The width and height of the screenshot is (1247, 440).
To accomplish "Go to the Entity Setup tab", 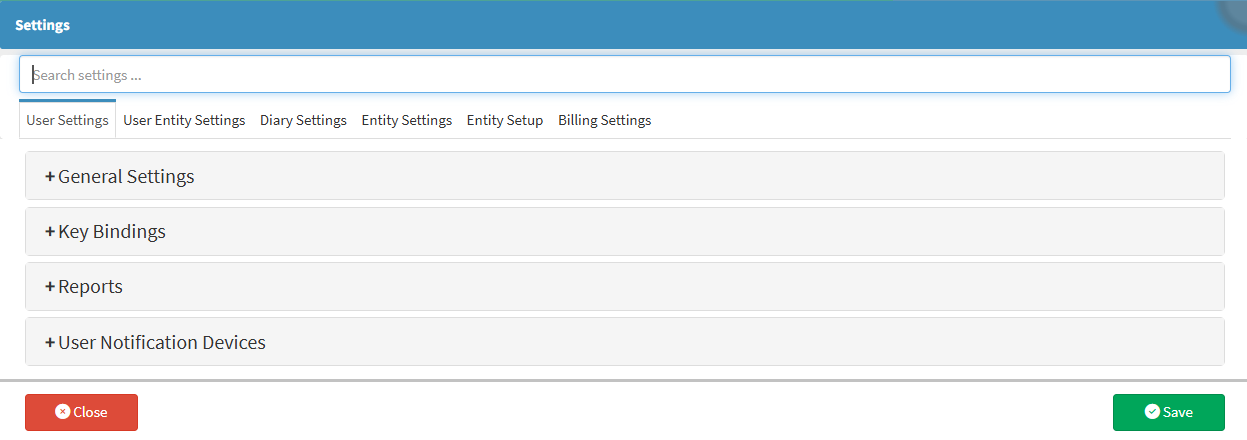I will [505, 120].
